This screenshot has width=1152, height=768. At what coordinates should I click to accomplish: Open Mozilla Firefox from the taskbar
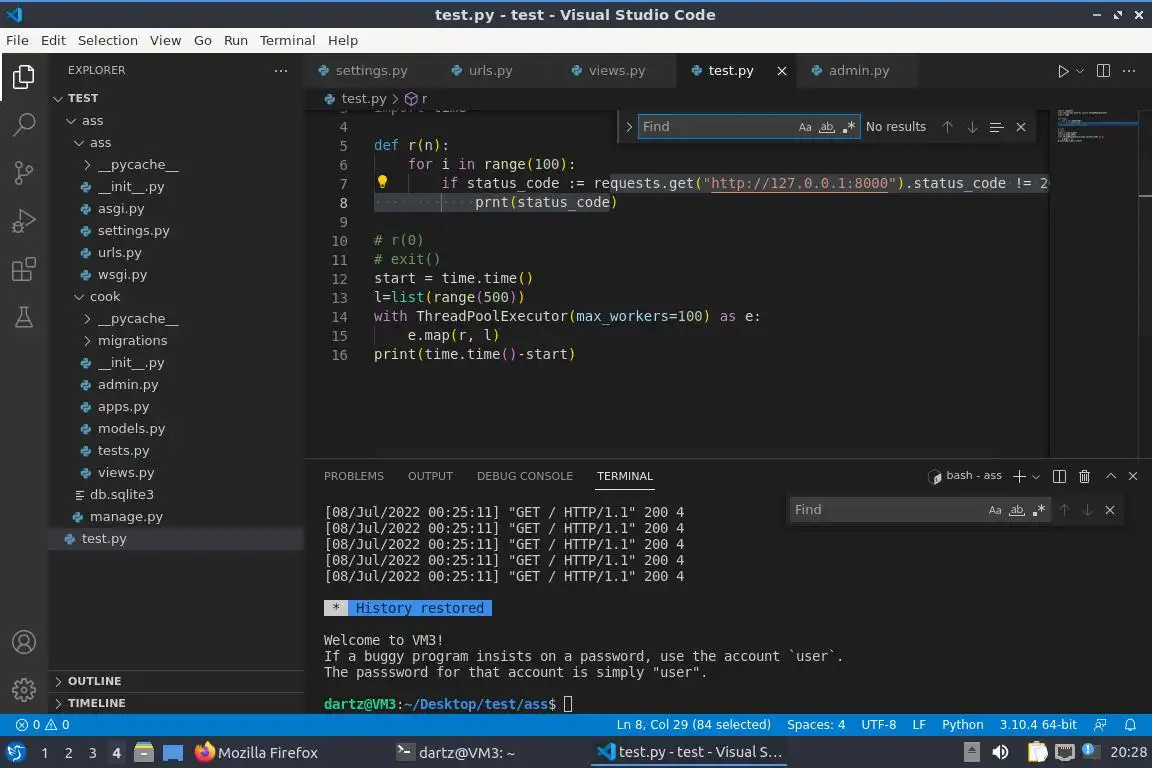256,753
